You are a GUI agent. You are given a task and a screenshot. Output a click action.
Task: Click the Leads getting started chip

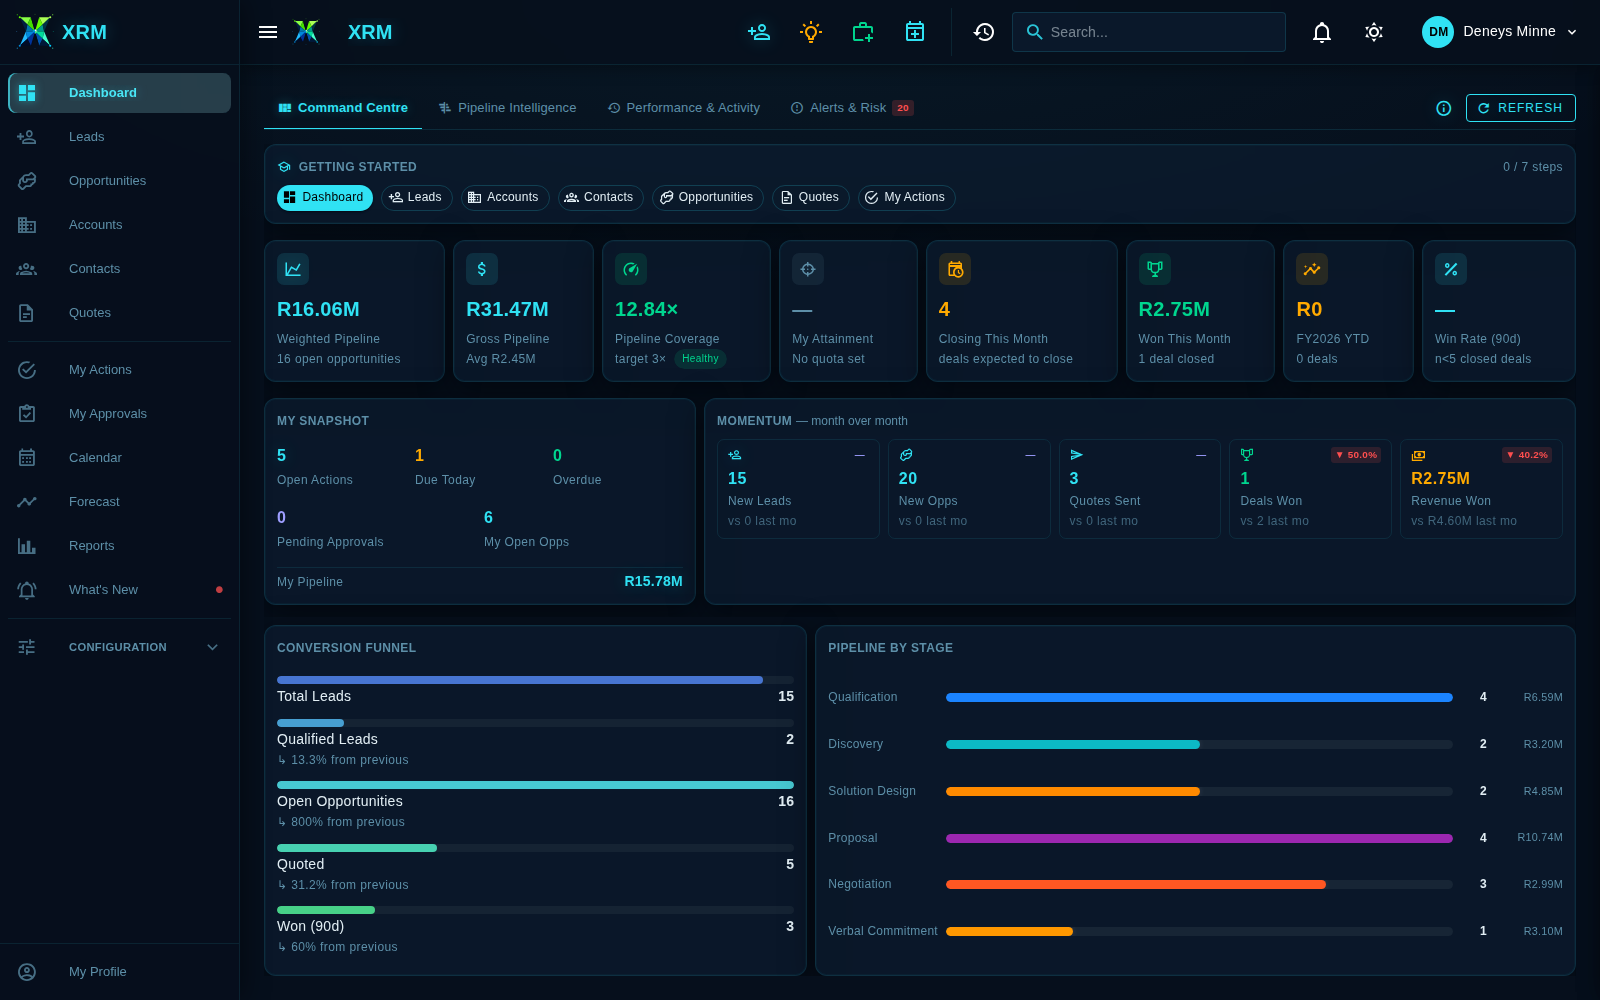click(417, 198)
